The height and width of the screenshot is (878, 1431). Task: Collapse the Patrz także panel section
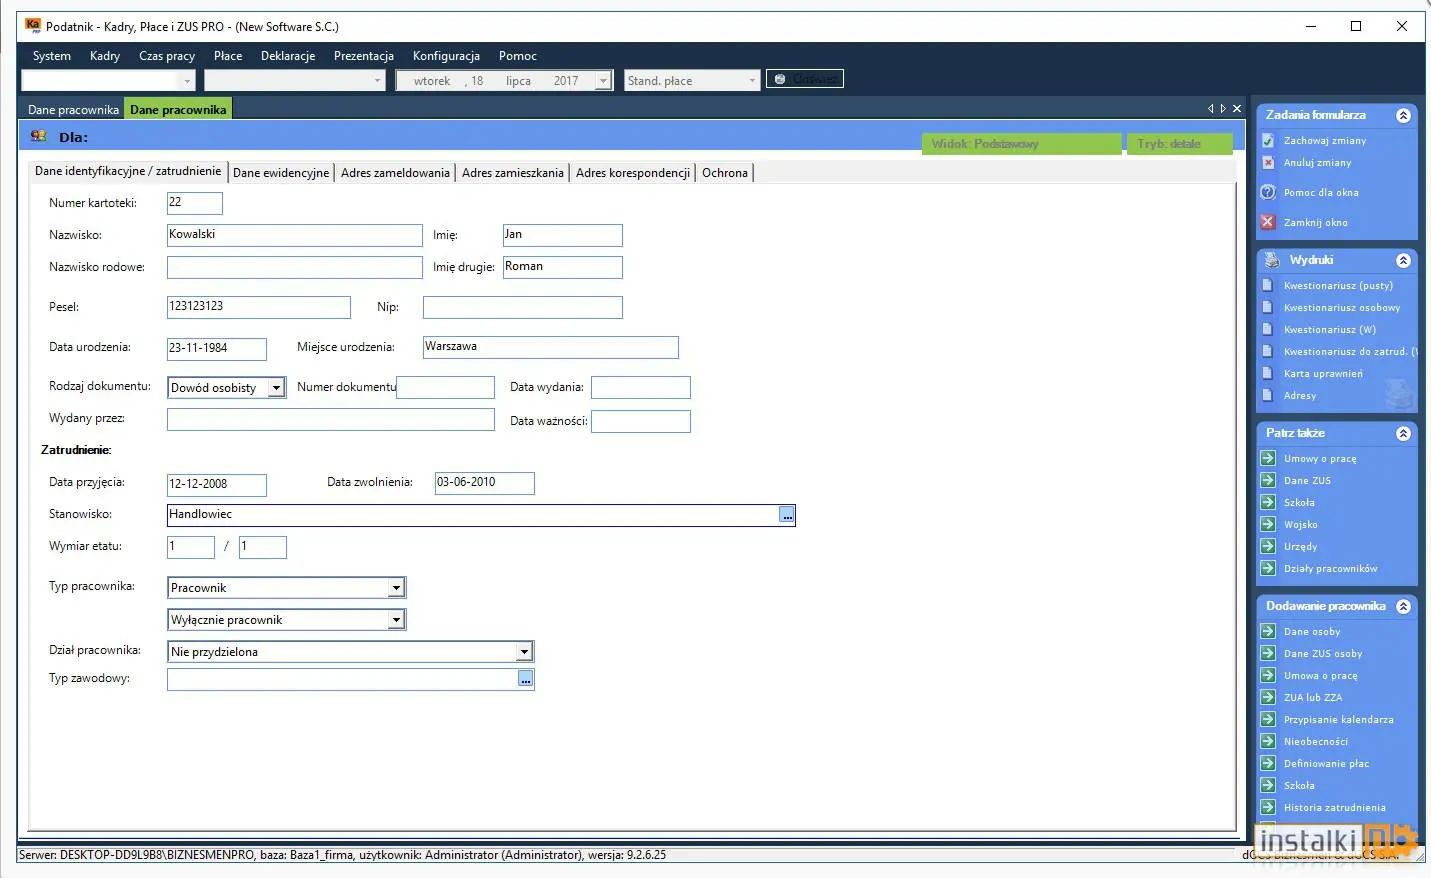coord(1403,433)
